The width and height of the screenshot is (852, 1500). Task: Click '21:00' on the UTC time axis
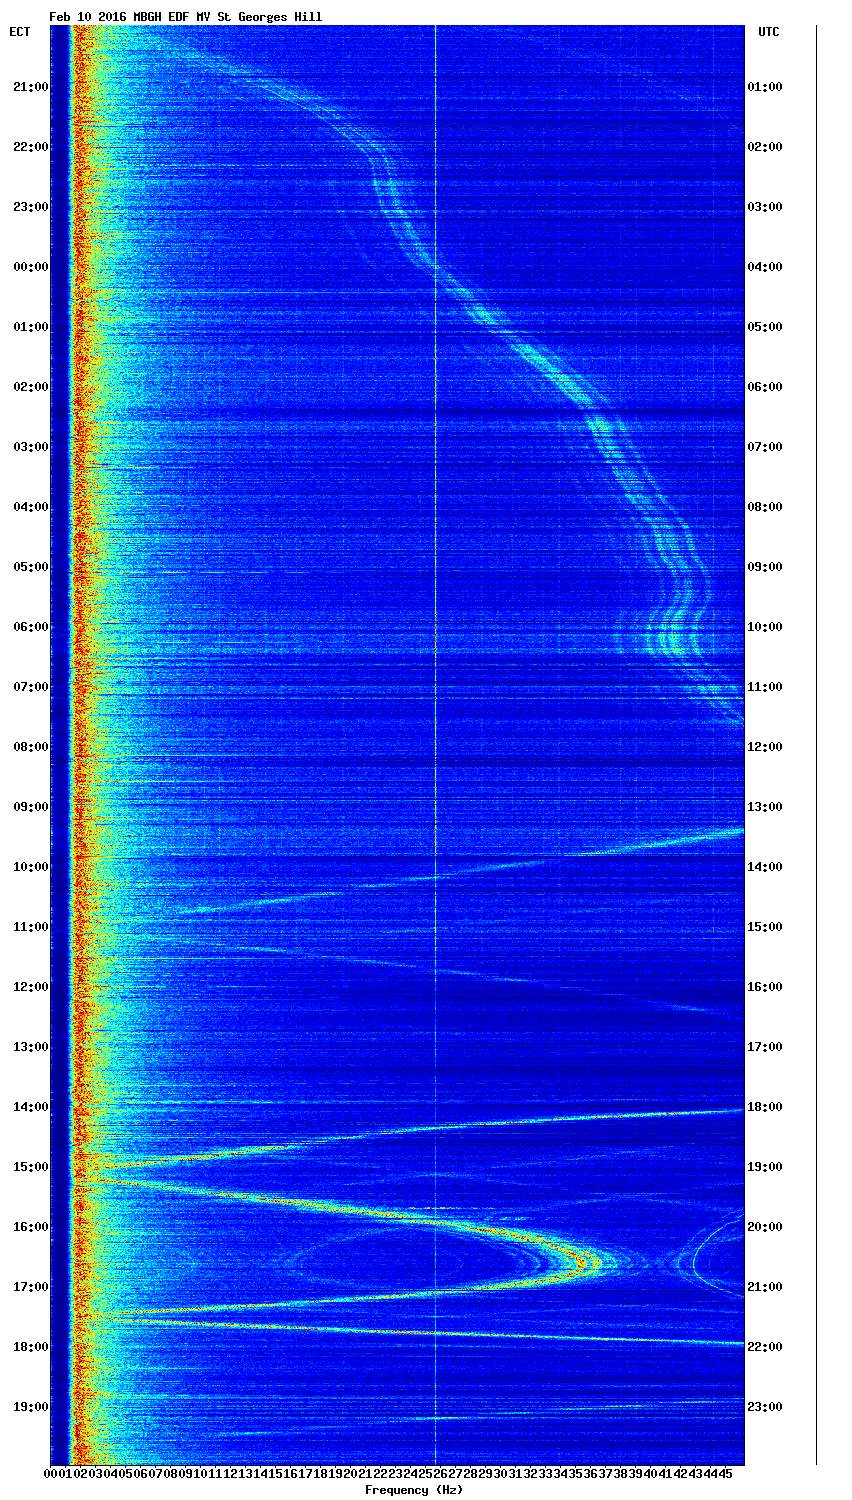(765, 1287)
